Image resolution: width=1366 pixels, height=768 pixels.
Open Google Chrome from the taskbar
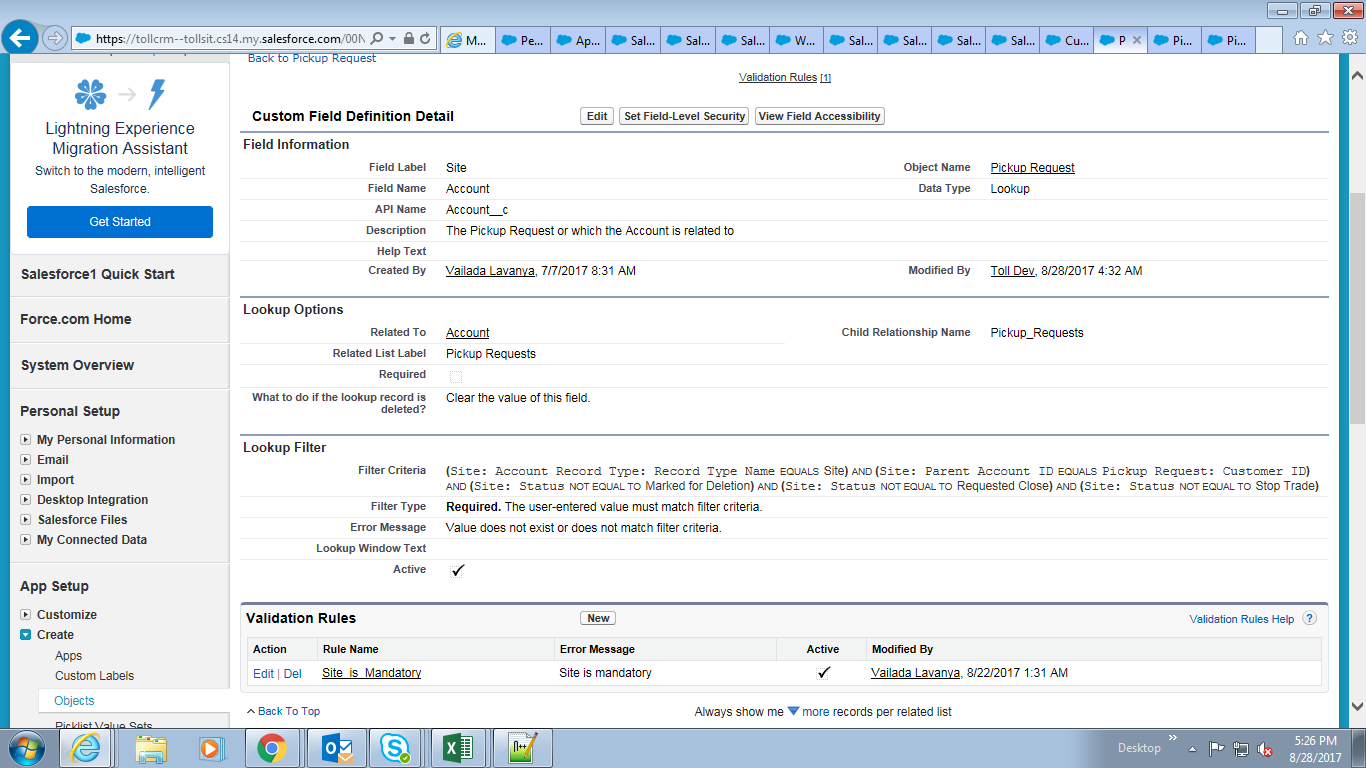coord(271,747)
